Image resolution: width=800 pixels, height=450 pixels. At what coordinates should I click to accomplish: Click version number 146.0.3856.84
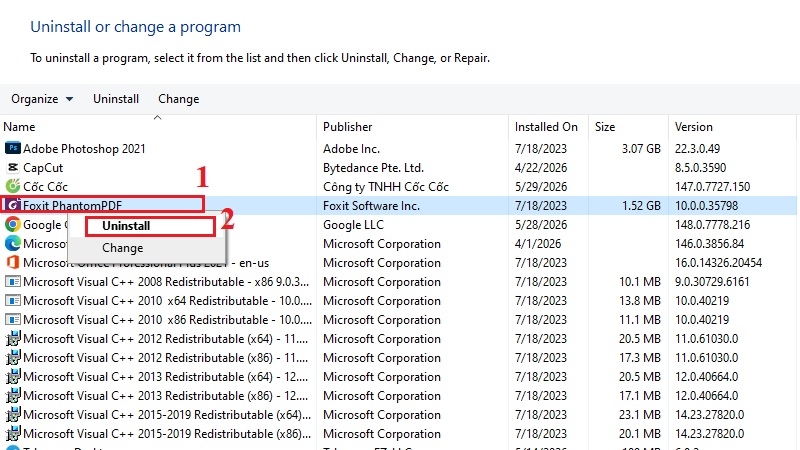(x=709, y=243)
